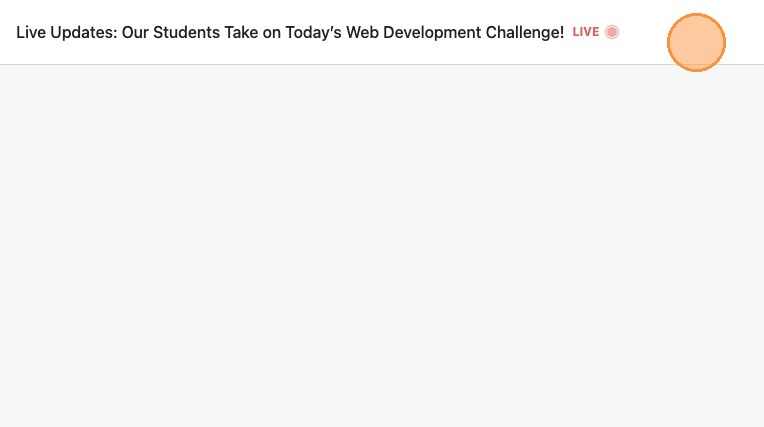Click the colon after "Updates" in the headline

click(x=115, y=33)
